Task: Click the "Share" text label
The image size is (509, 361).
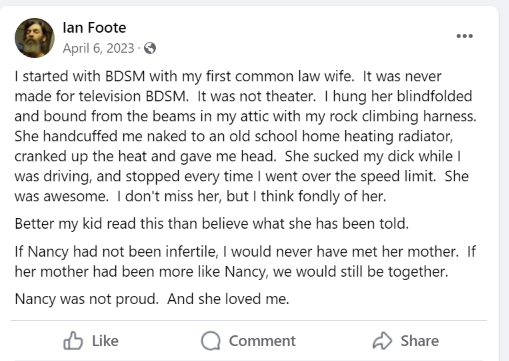Action: (419, 341)
